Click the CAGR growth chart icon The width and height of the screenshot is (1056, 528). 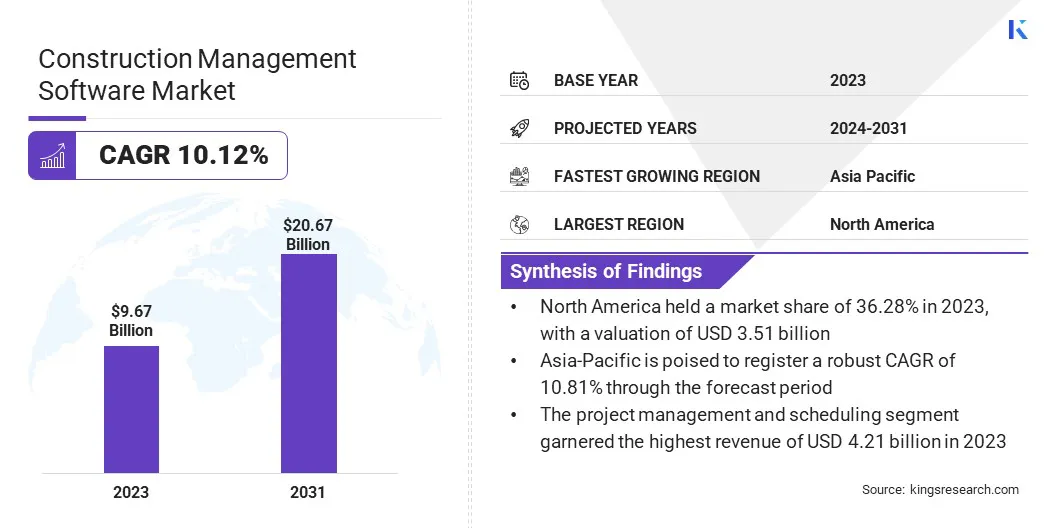pyautogui.click(x=52, y=156)
